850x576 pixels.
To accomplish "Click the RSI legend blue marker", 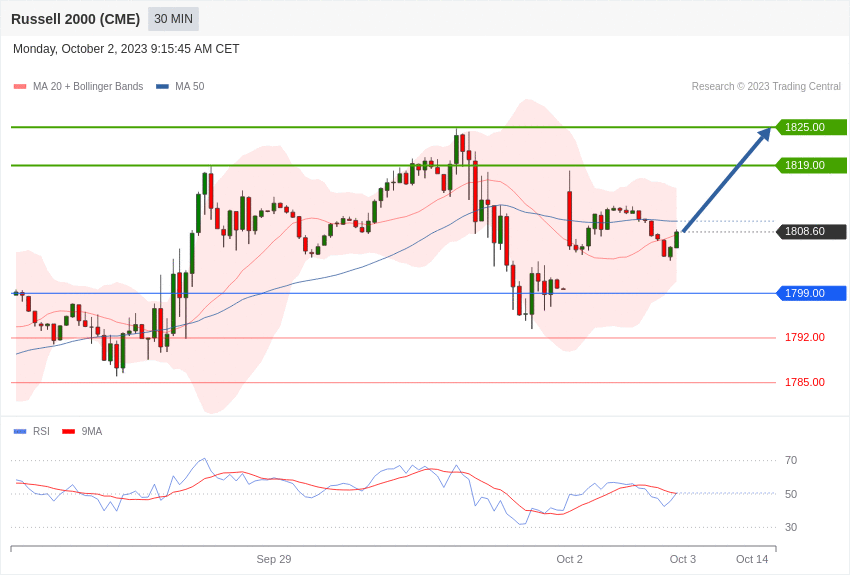I will click(20, 432).
